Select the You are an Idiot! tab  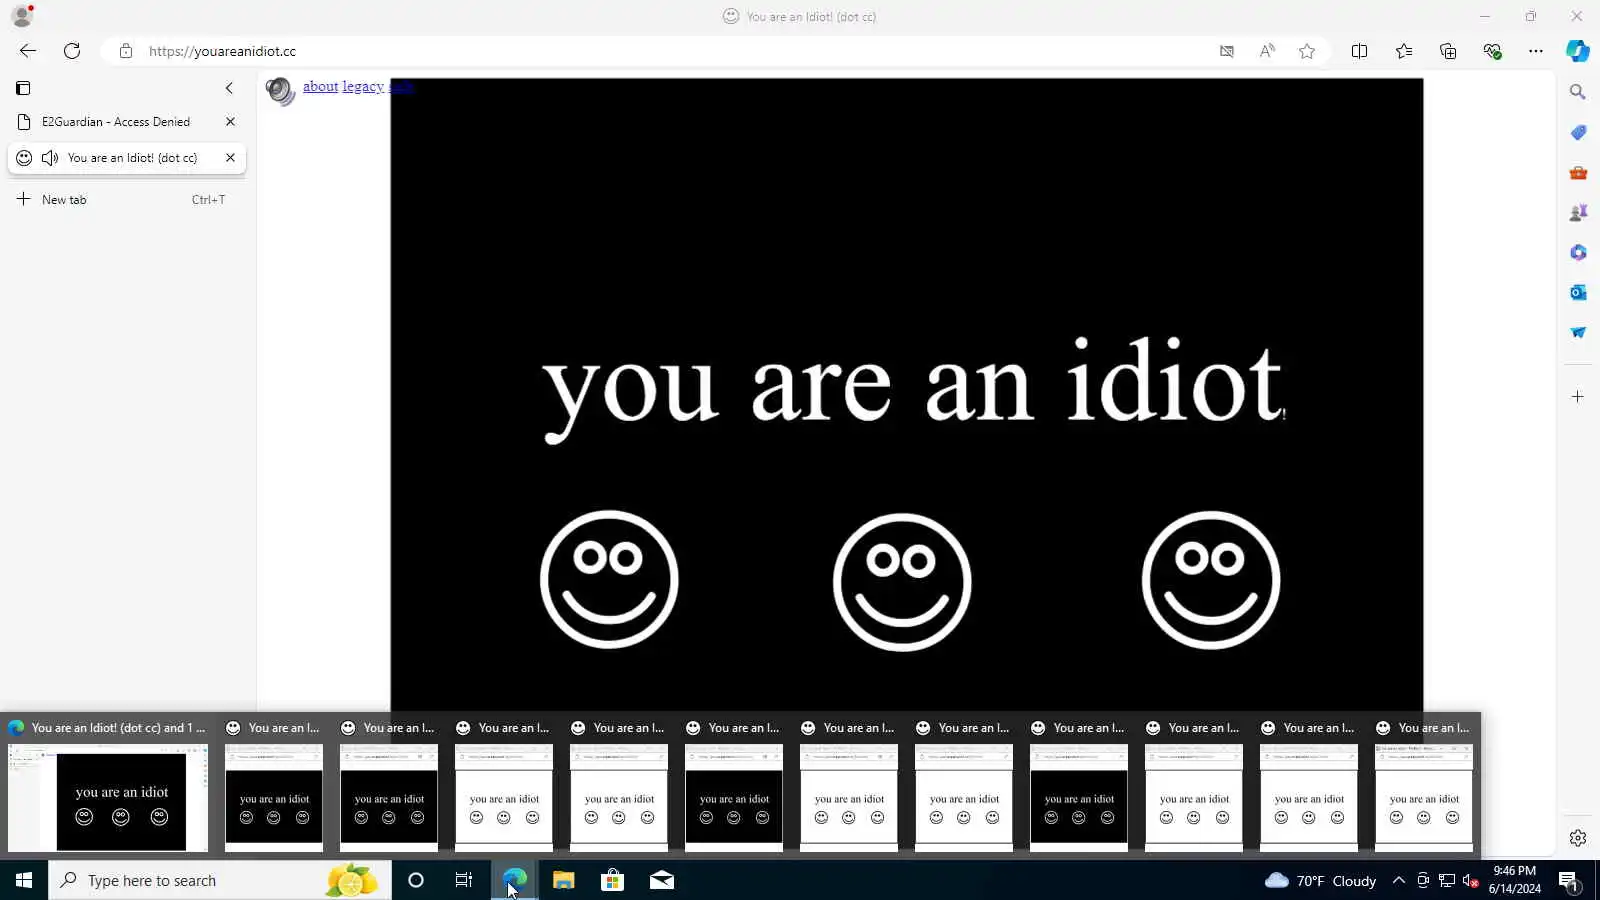pyautogui.click(x=132, y=158)
